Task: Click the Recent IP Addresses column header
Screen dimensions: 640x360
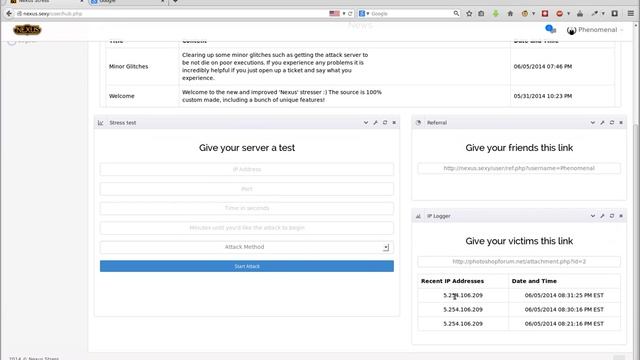Action: coord(452,281)
